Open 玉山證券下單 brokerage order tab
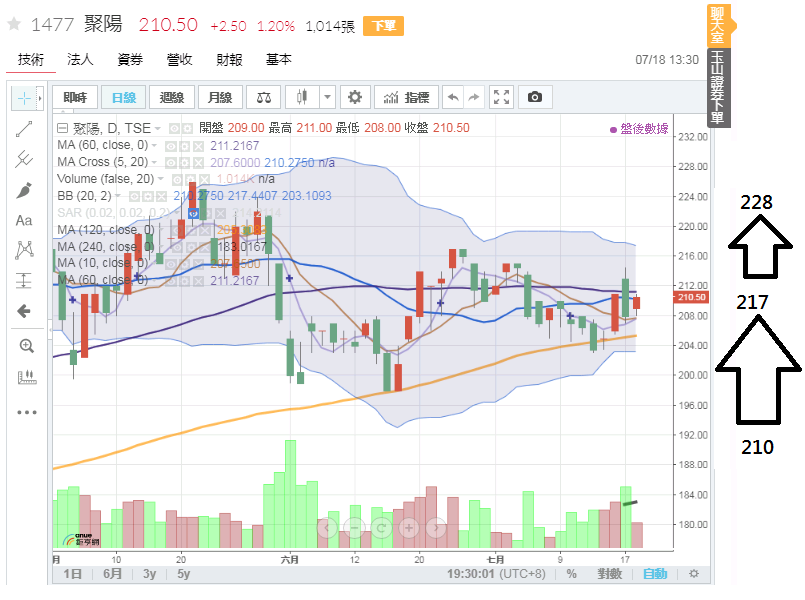The width and height of the screenshot is (805, 600). [718, 87]
